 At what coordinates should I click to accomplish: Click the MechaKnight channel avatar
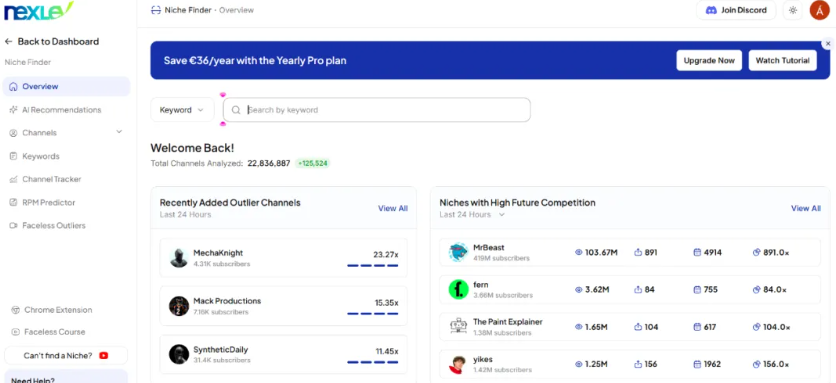(179, 258)
